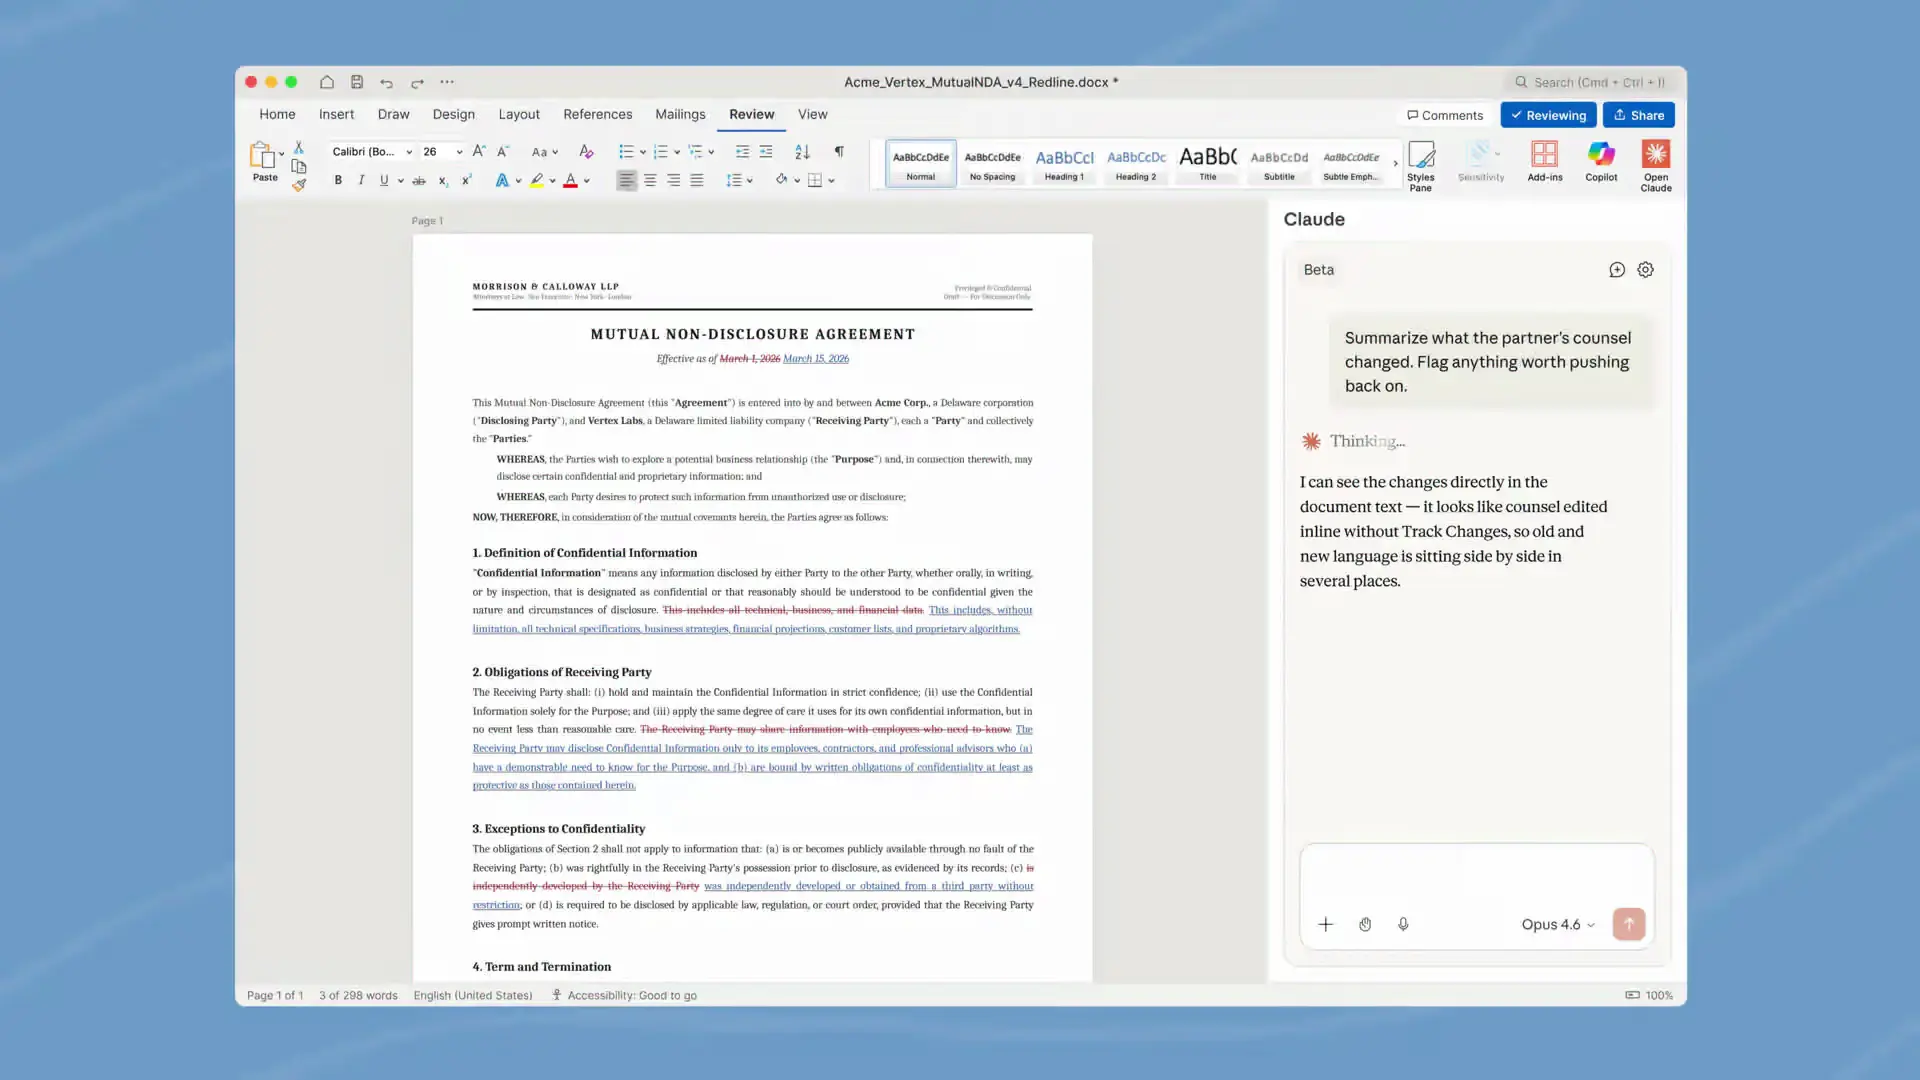The width and height of the screenshot is (1920, 1080).
Task: Click the Clear Formatting icon
Action: click(586, 152)
